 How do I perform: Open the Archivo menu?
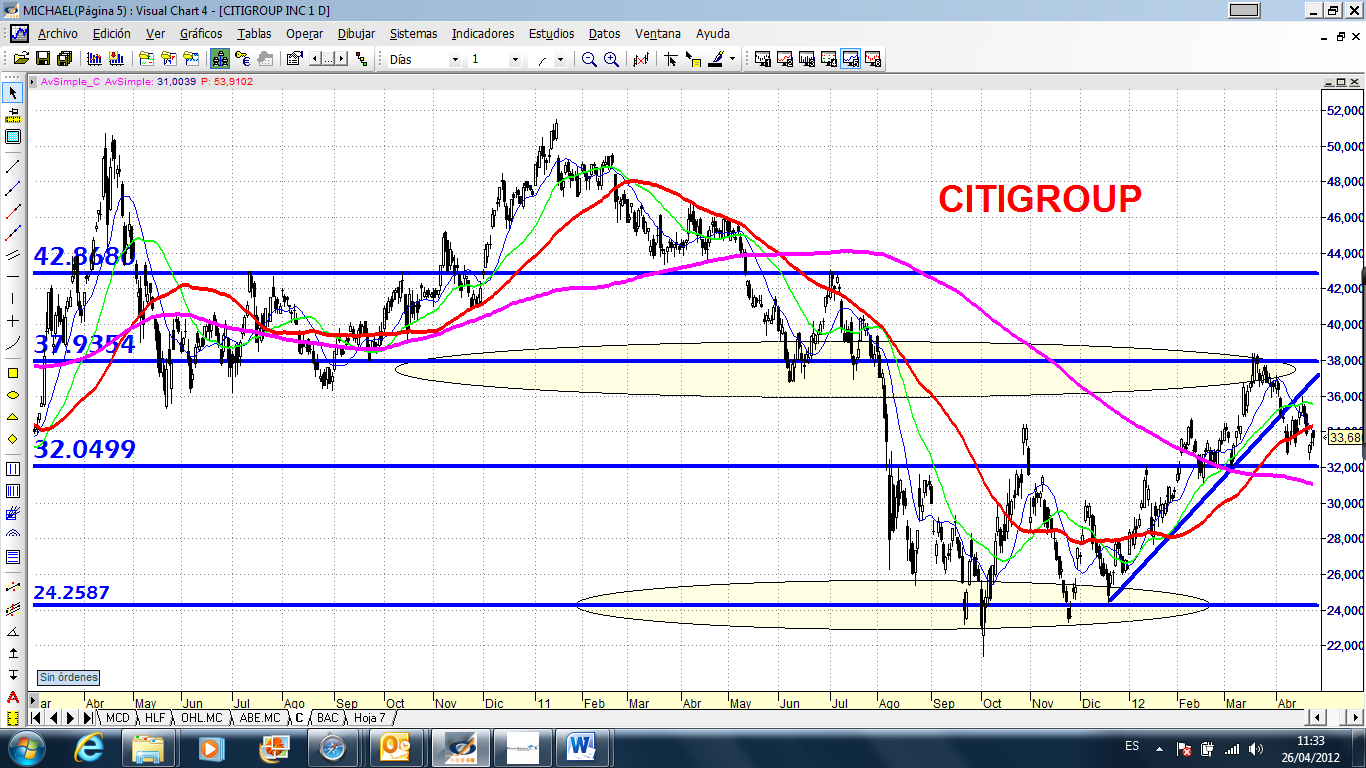tap(58, 33)
